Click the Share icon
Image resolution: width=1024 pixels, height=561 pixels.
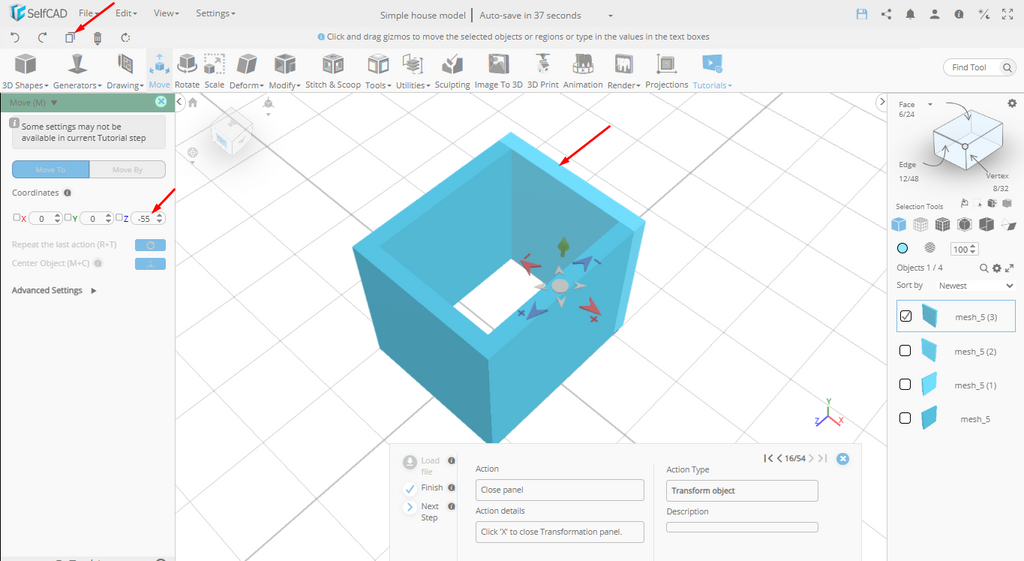(886, 14)
